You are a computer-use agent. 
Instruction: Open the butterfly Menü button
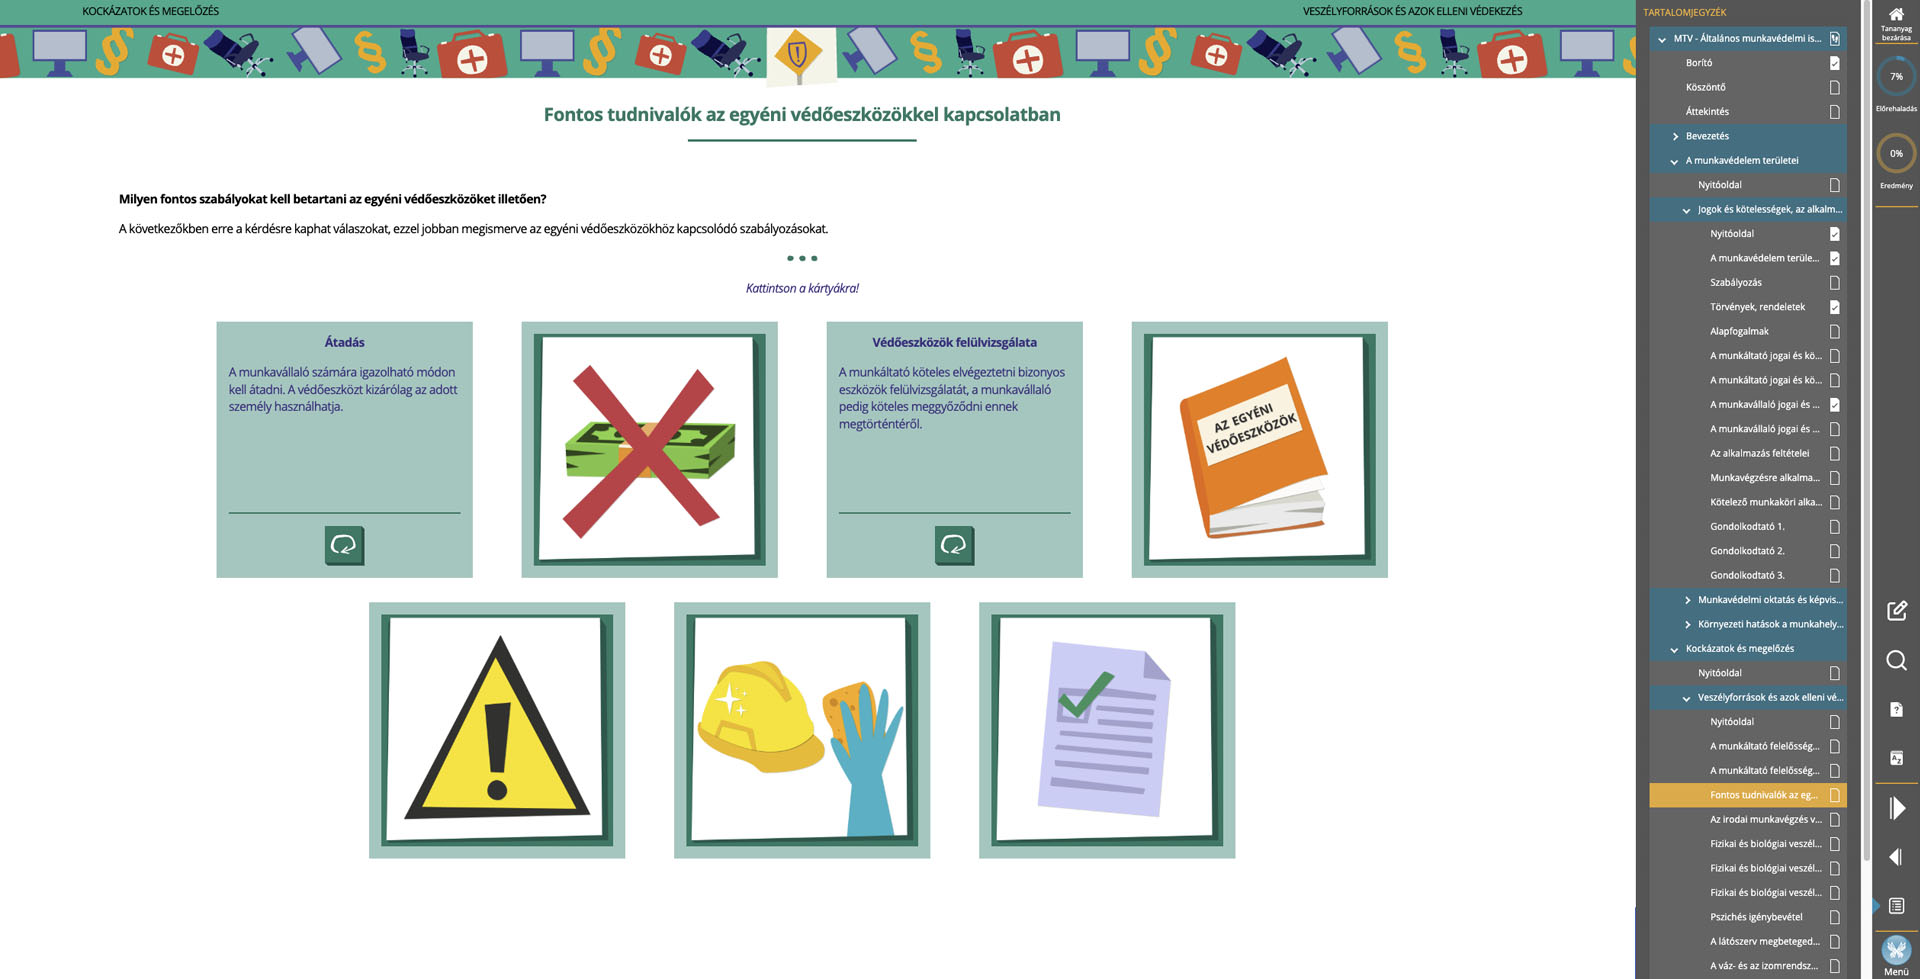[x=1896, y=950]
